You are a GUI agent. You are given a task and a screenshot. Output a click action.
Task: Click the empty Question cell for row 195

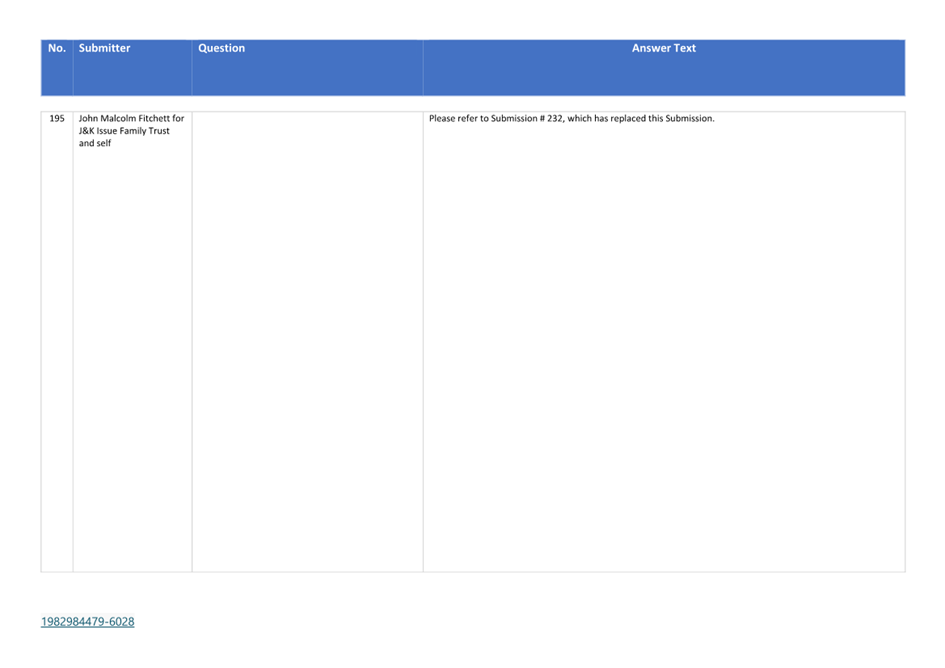pos(307,342)
